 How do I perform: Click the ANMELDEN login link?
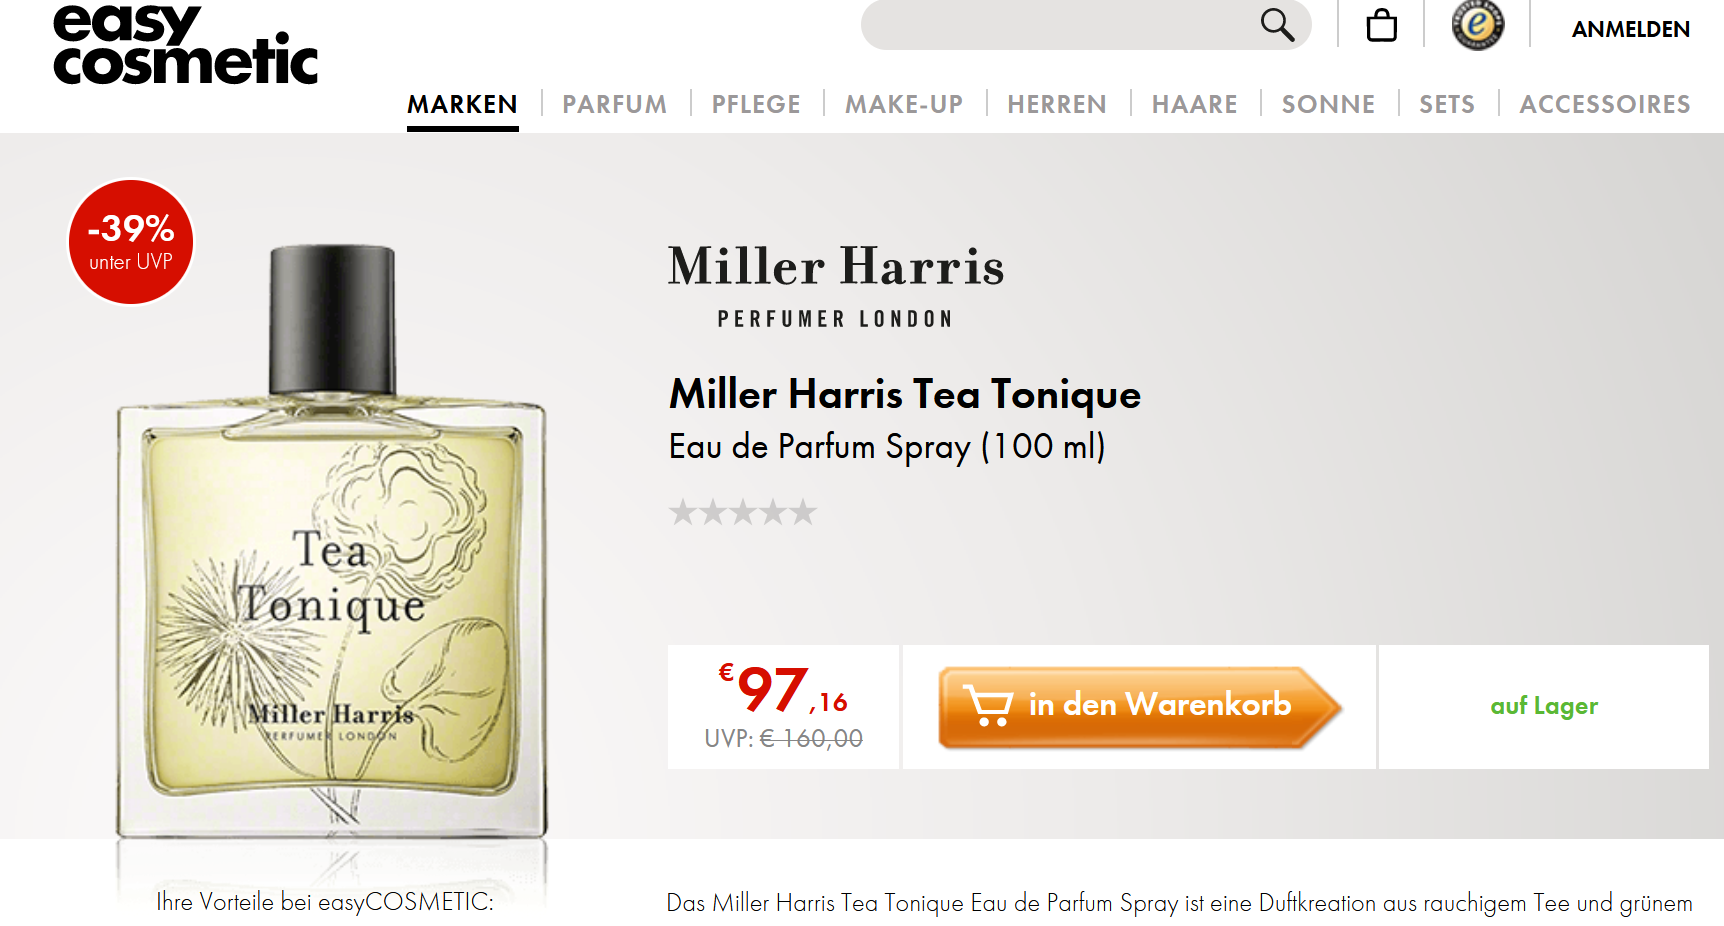coord(1631,29)
